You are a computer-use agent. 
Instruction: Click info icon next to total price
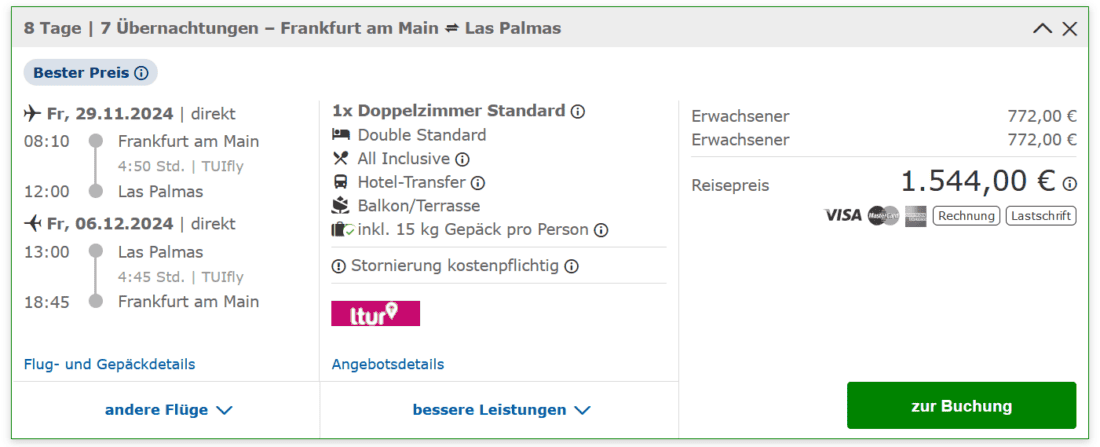(1070, 184)
